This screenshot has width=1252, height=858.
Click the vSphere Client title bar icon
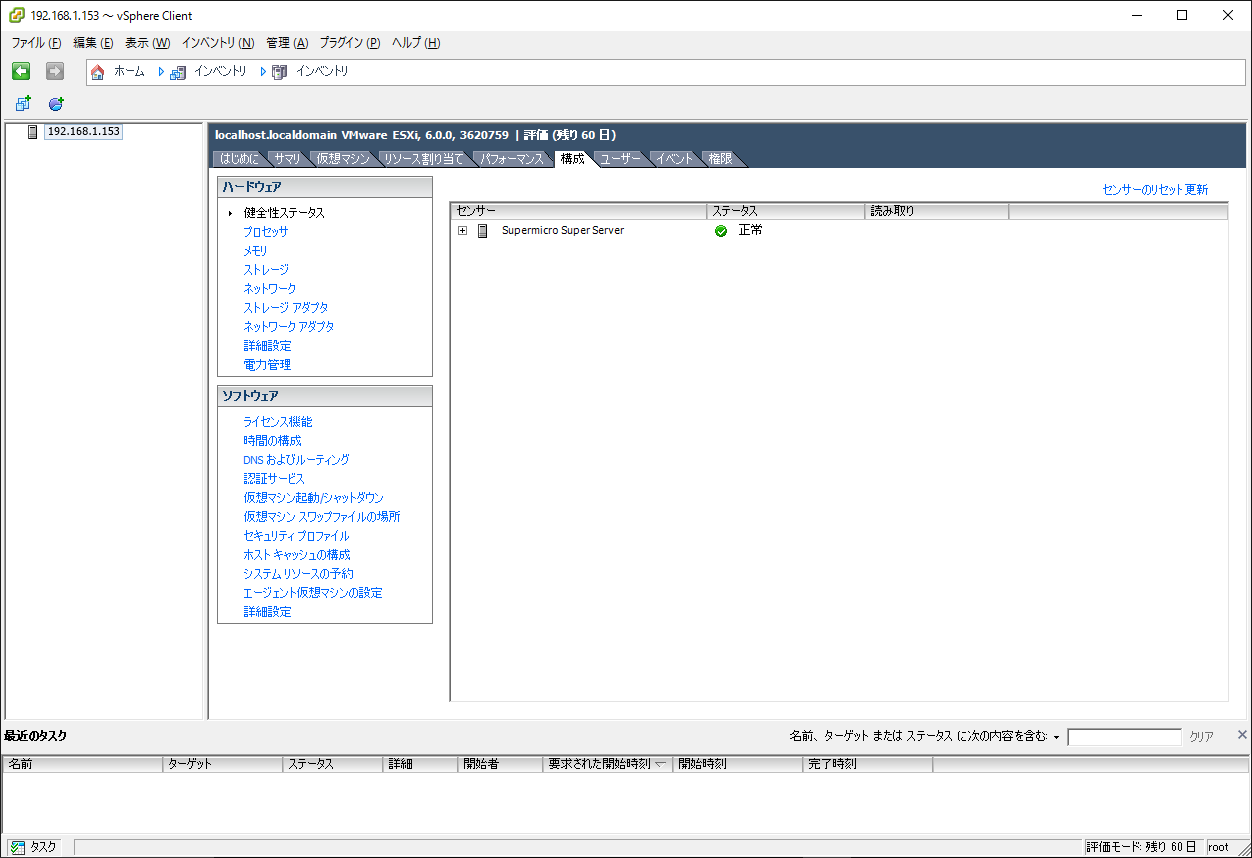(17, 15)
